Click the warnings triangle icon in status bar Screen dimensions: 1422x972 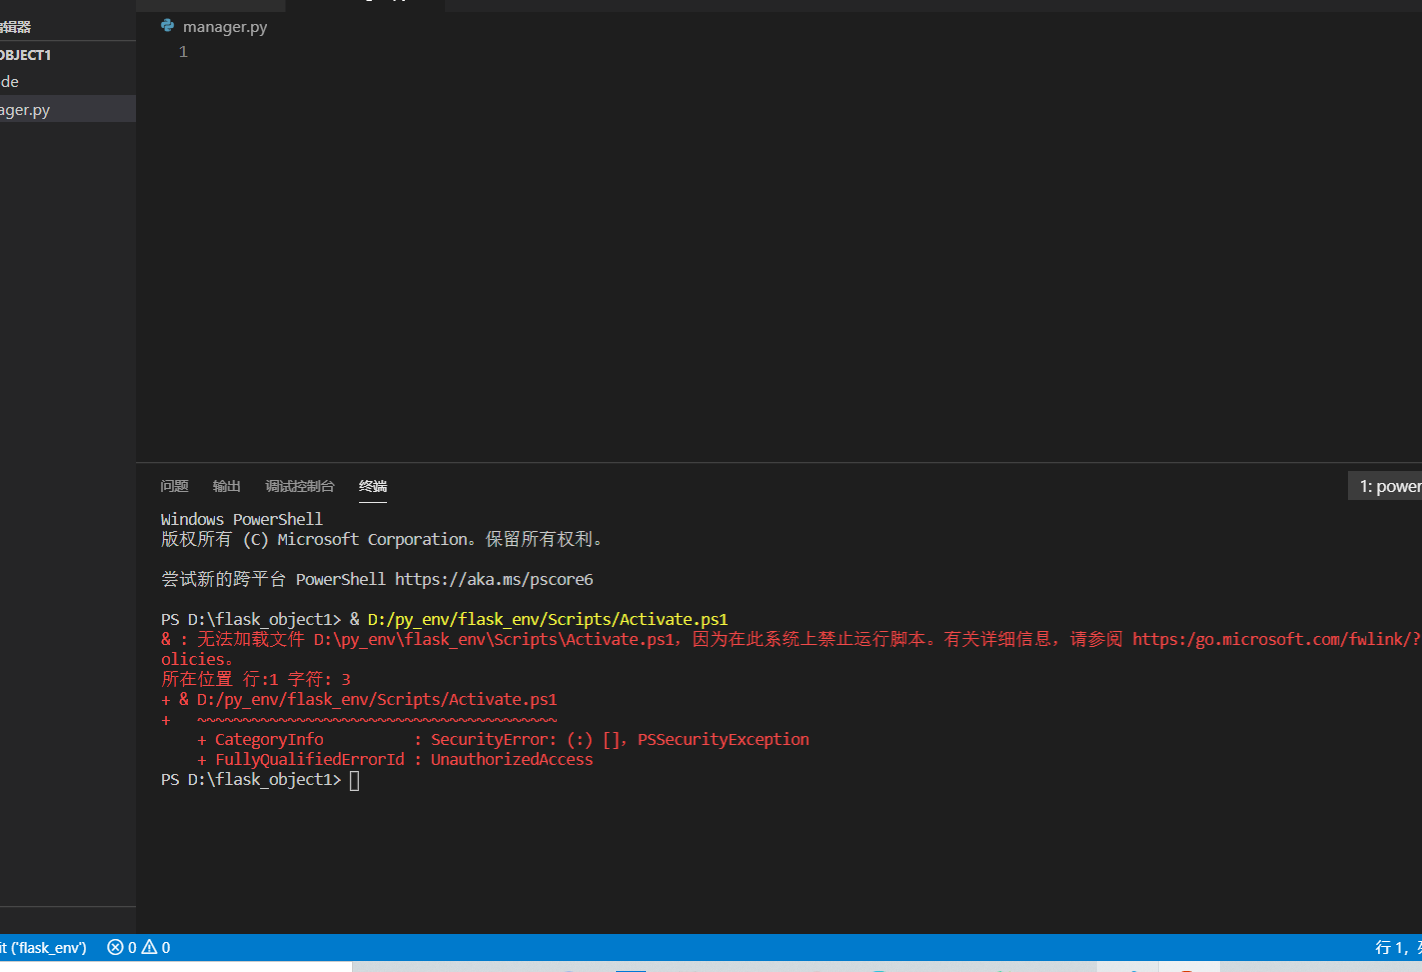coord(149,947)
